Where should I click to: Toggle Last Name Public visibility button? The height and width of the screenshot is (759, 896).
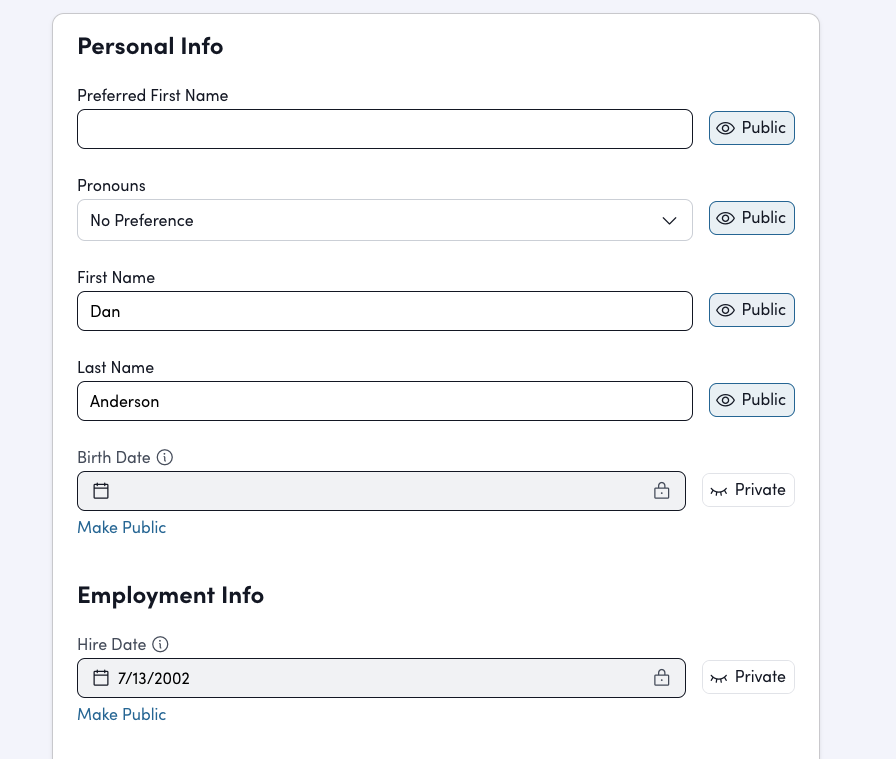752,400
